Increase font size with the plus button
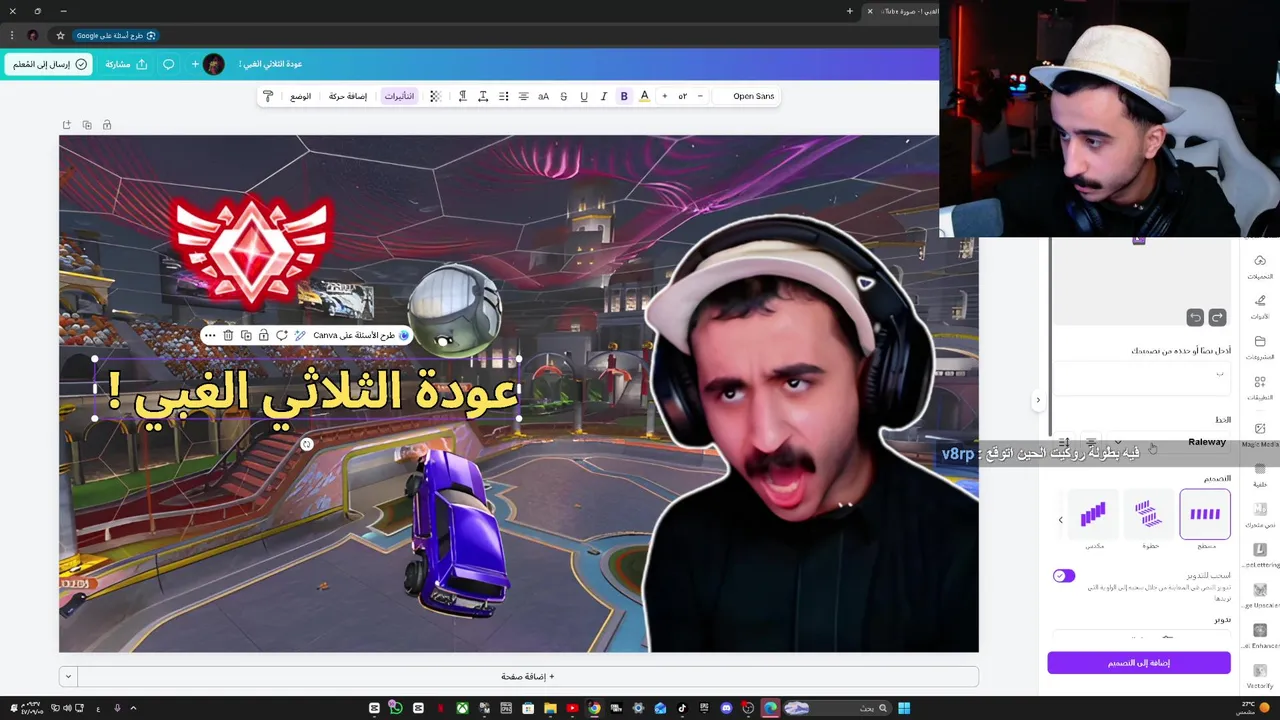The width and height of the screenshot is (1280, 720). click(x=664, y=96)
